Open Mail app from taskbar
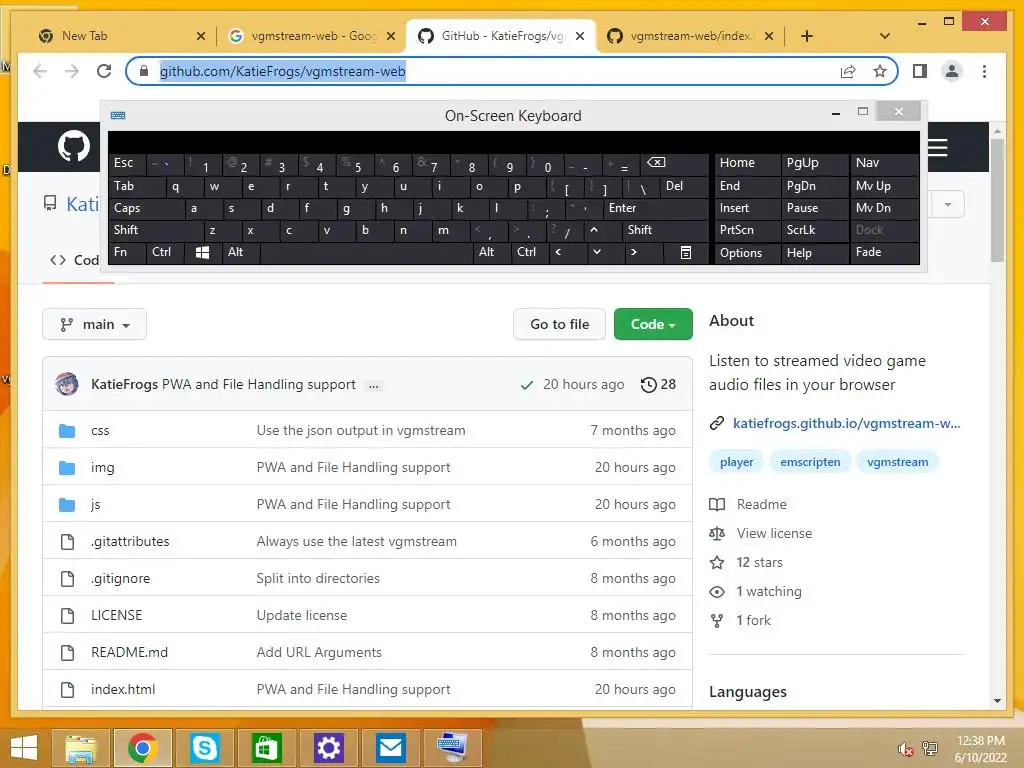Viewport: 1024px width, 768px height. pos(391,748)
